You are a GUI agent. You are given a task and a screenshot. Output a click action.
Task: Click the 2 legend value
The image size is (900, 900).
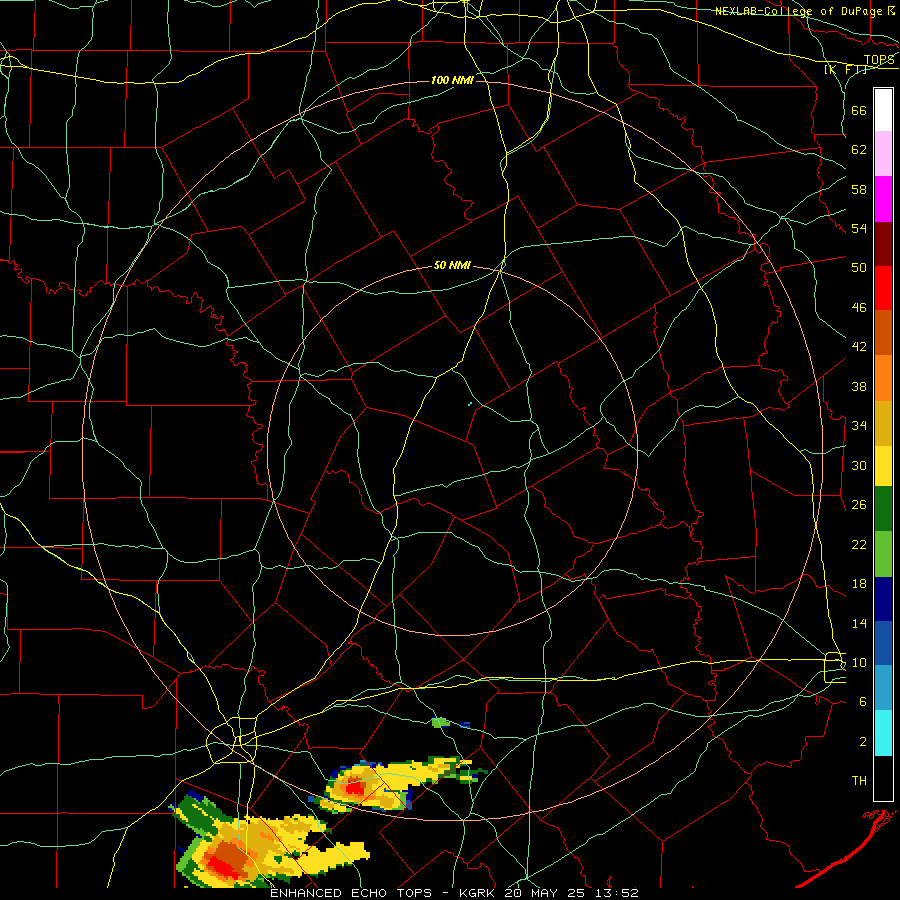click(x=863, y=742)
